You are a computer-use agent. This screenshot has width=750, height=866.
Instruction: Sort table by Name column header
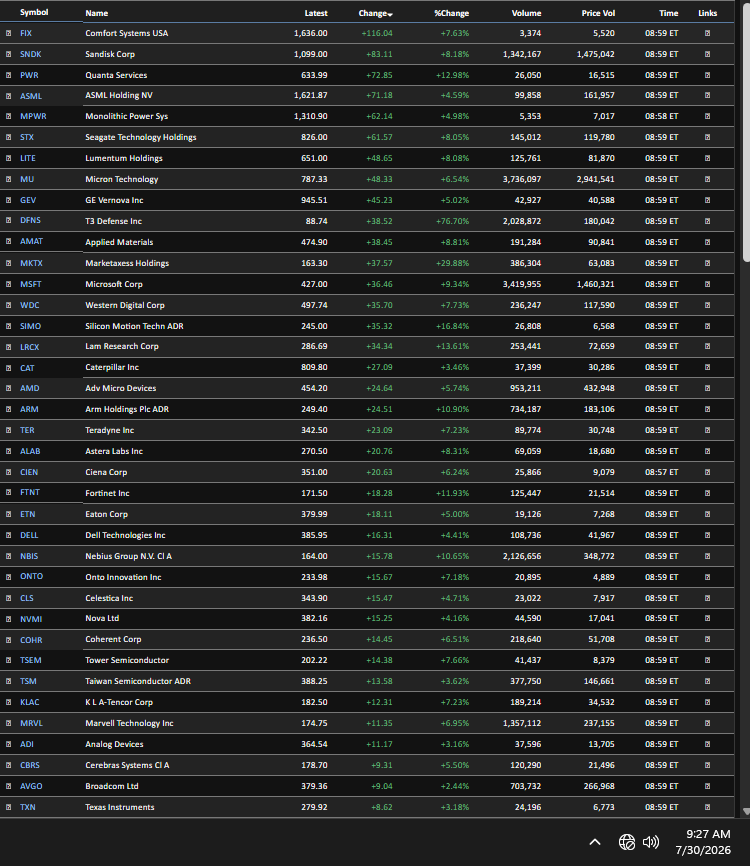(97, 13)
